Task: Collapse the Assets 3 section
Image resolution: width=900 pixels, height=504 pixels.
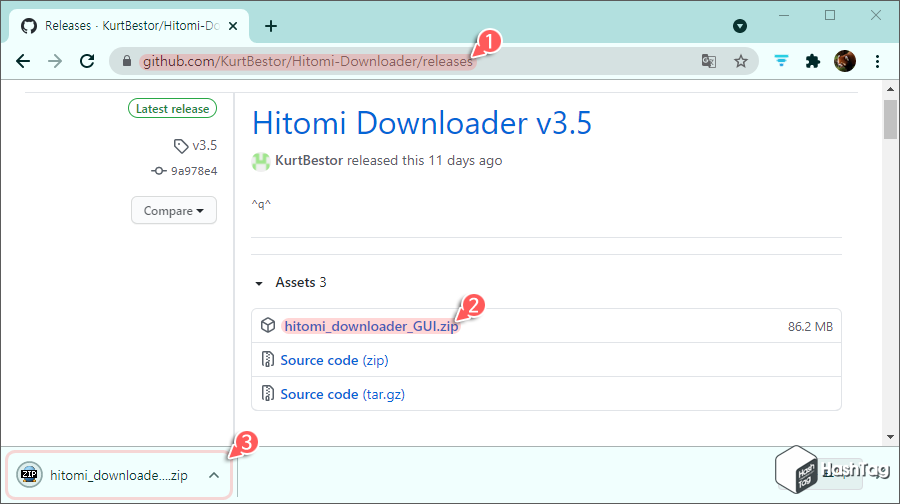Action: point(290,282)
